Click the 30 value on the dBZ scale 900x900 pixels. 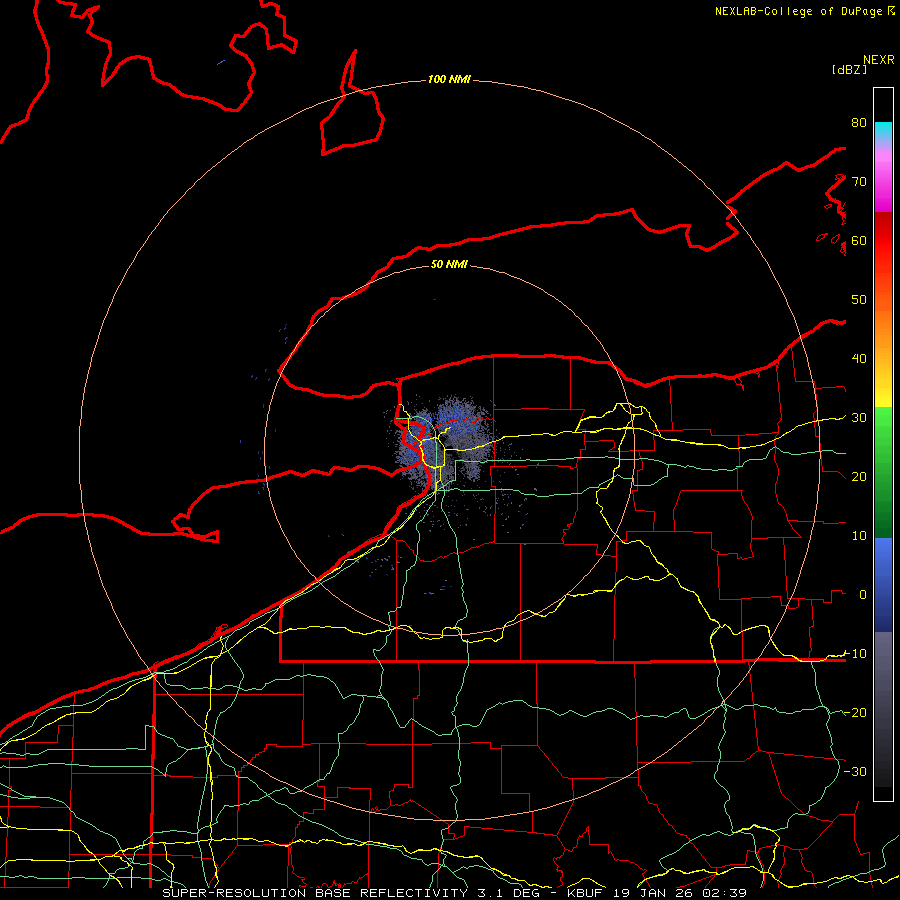(x=859, y=418)
